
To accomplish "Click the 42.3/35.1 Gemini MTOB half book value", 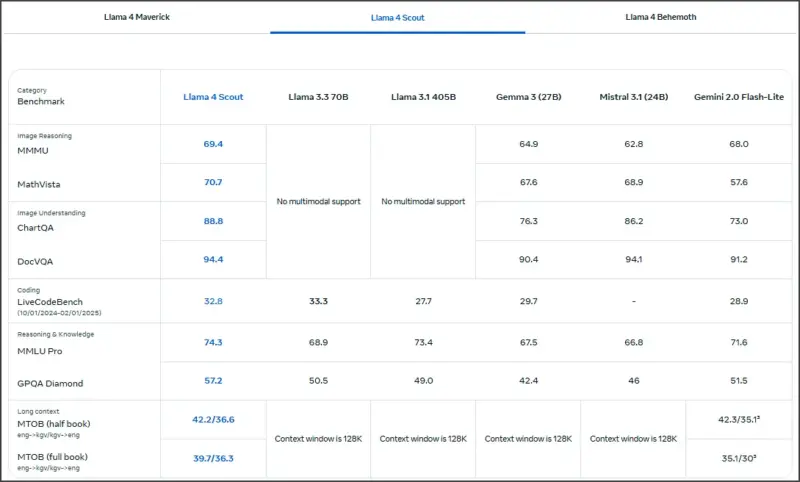I will (739, 419).
